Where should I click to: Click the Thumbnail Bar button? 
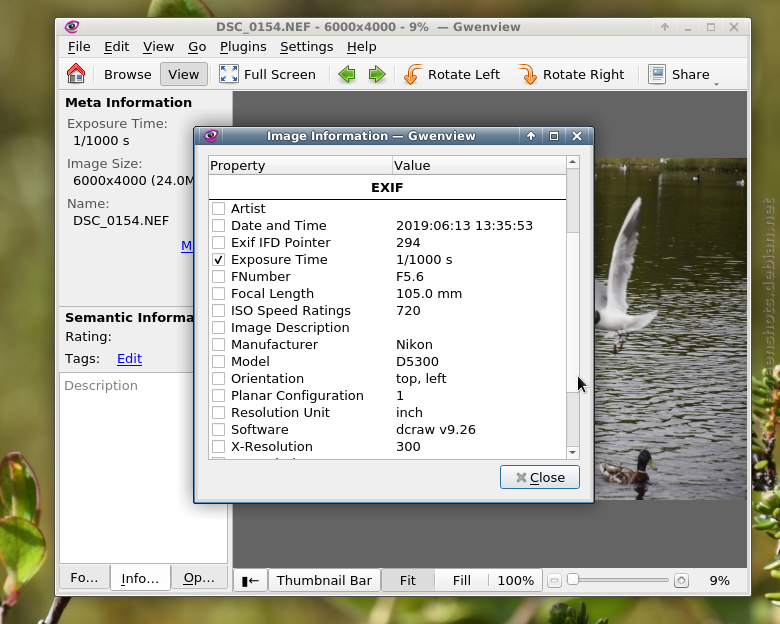[x=324, y=581]
